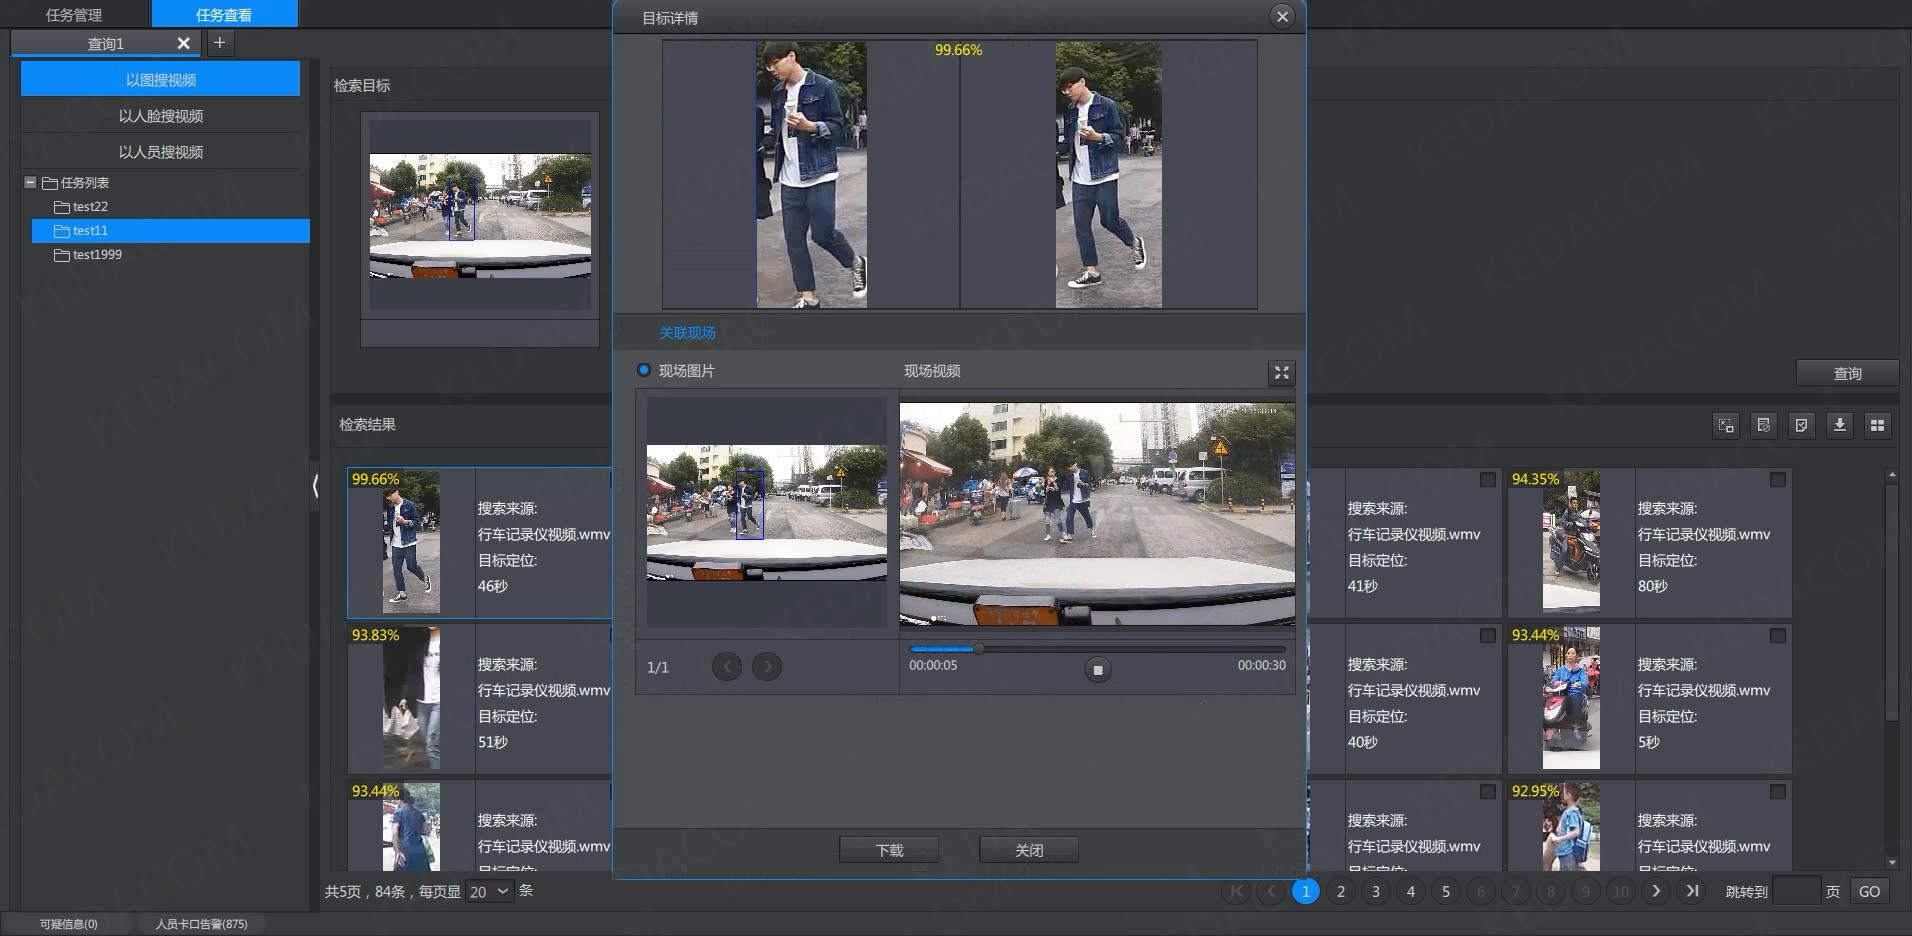Stop the scene video playback

[1097, 670]
